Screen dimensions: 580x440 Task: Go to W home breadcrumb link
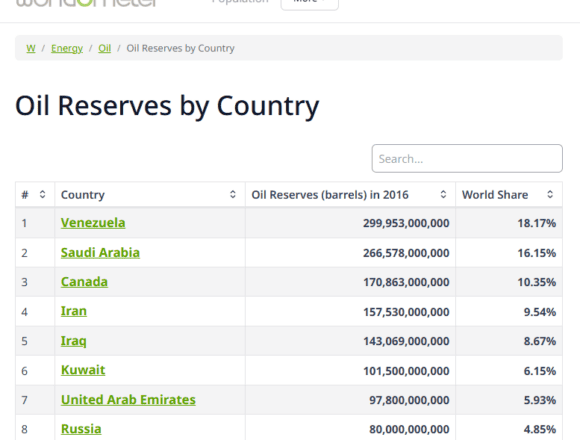31,48
